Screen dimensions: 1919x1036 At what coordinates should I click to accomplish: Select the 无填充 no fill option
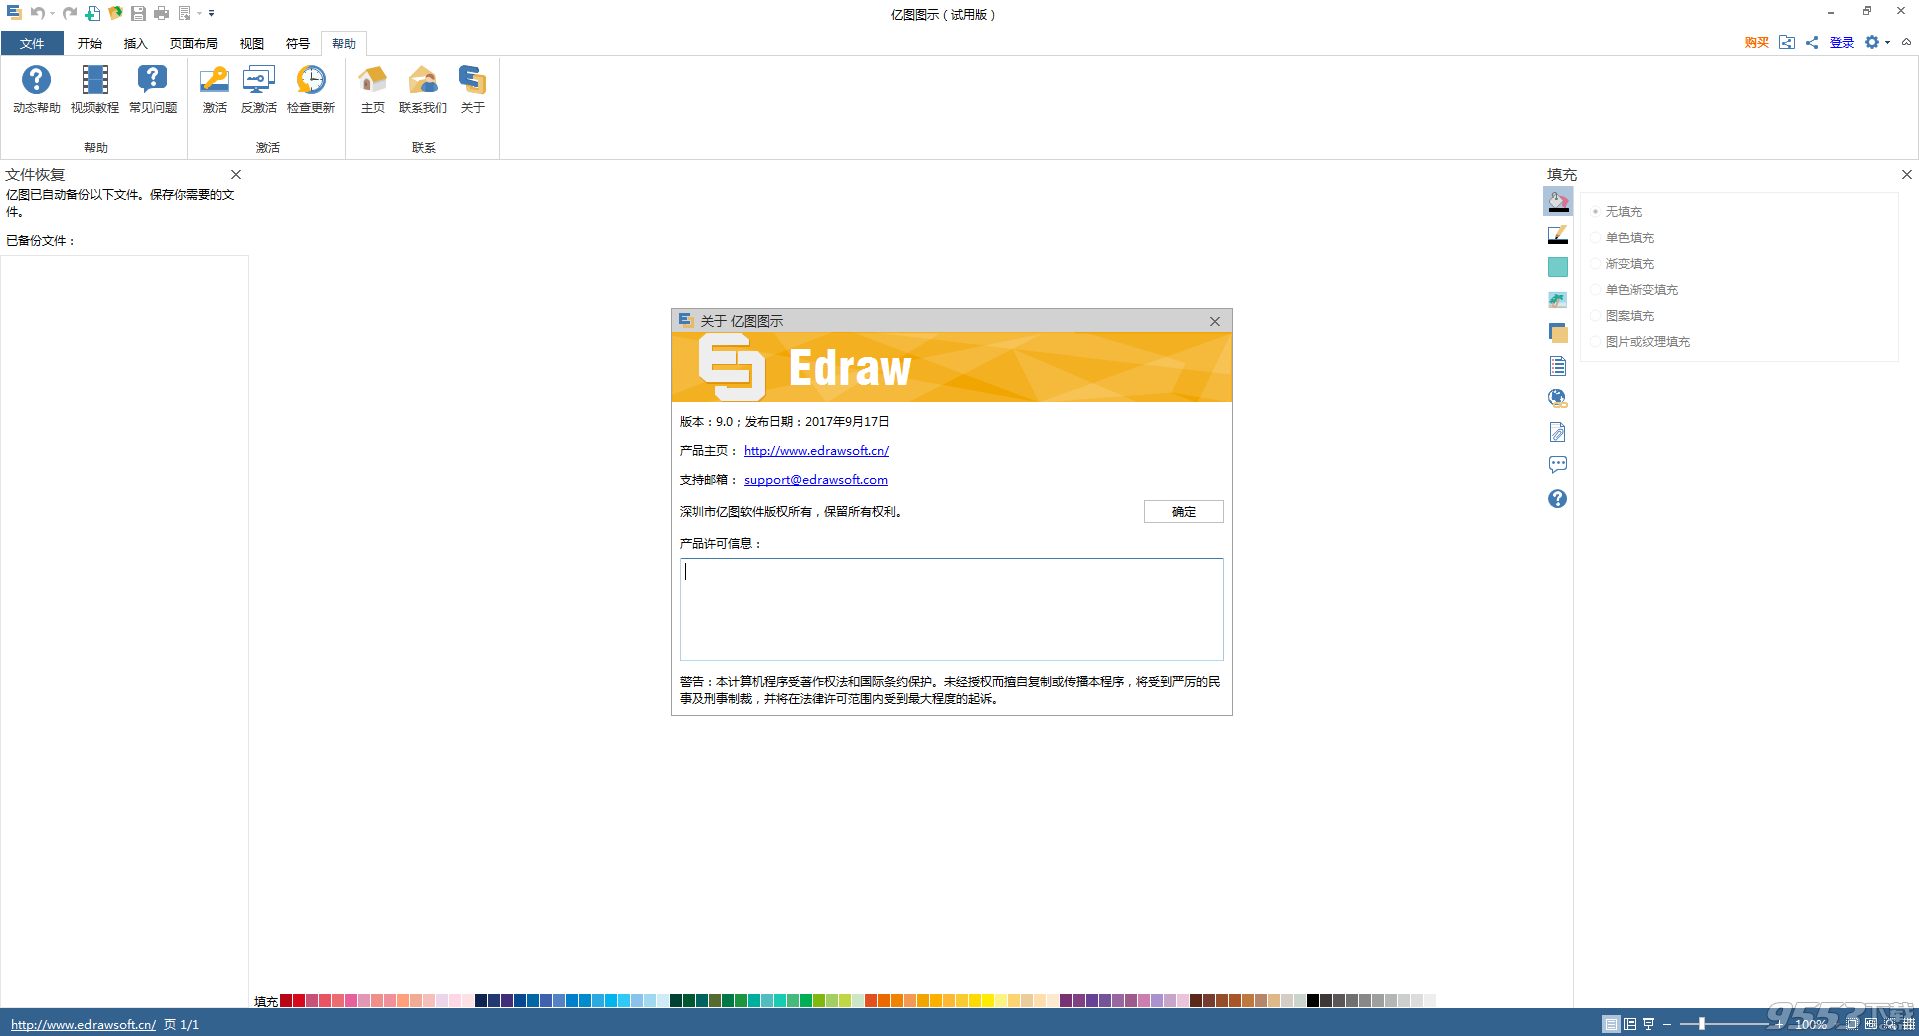[x=1618, y=212]
